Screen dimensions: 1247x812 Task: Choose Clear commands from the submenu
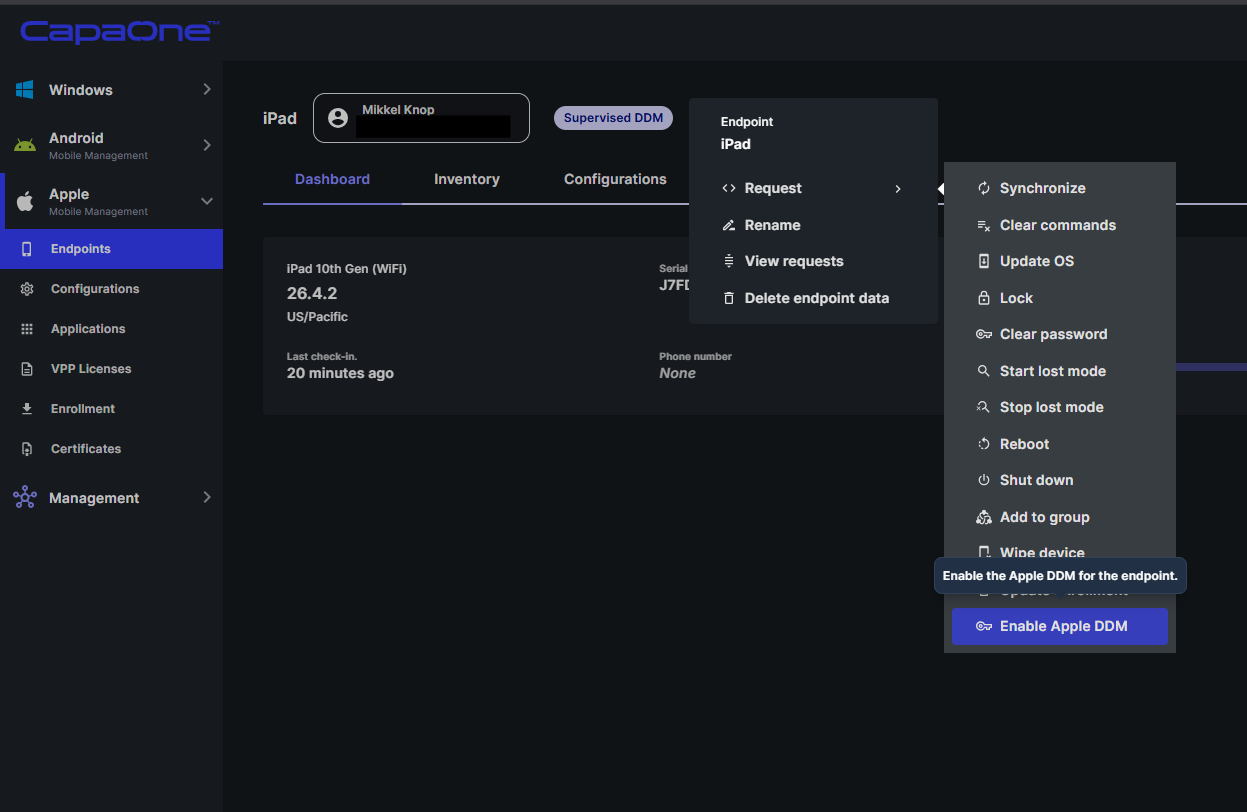[1060, 225]
